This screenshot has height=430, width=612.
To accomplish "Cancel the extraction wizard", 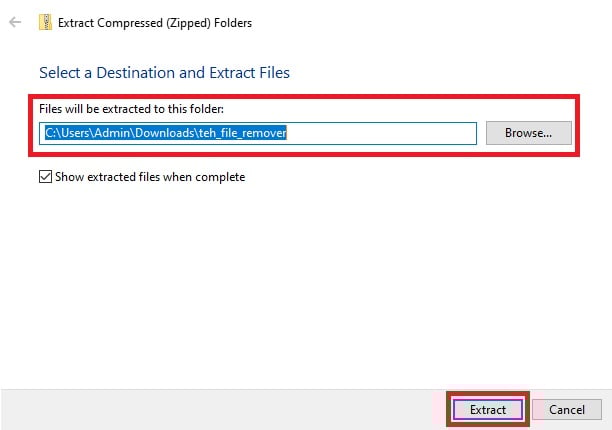I will coord(567,409).
